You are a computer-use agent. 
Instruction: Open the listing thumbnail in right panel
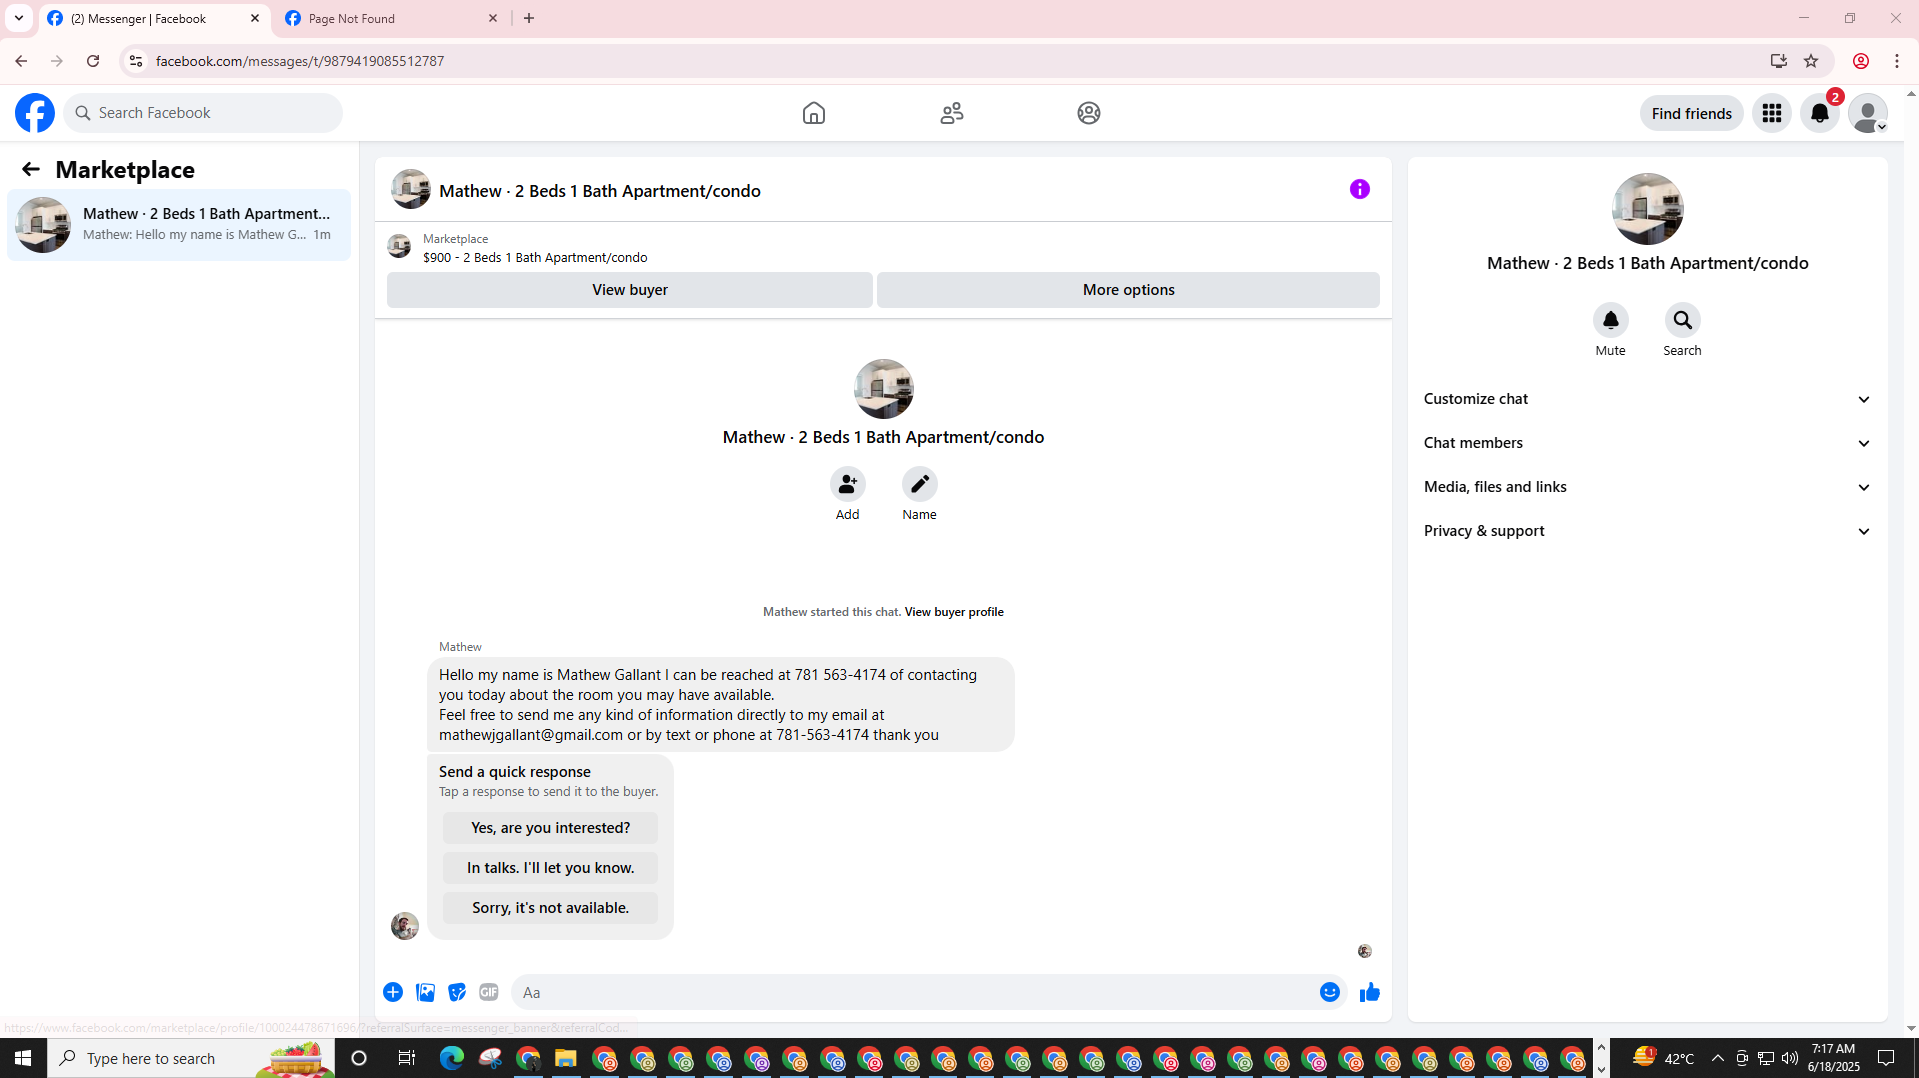pos(1648,209)
